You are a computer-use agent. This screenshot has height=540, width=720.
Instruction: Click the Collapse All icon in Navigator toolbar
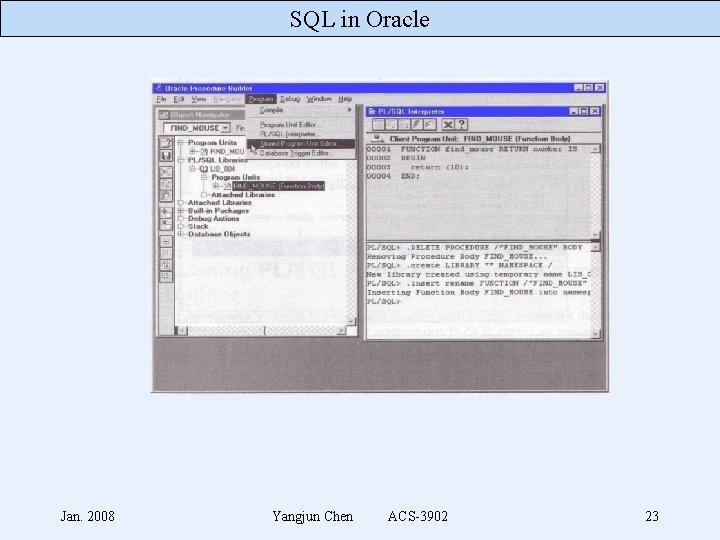pos(165,277)
